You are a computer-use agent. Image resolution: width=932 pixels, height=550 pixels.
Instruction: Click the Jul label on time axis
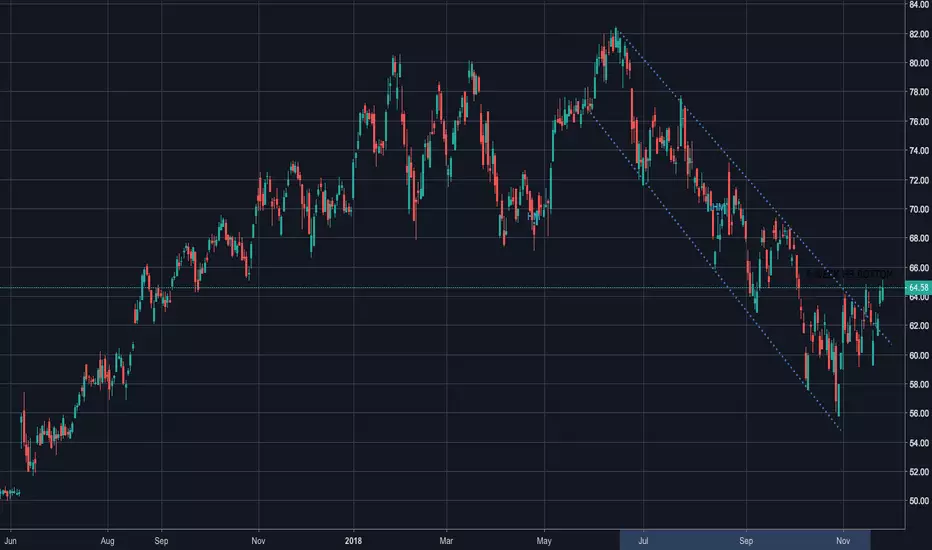point(643,541)
